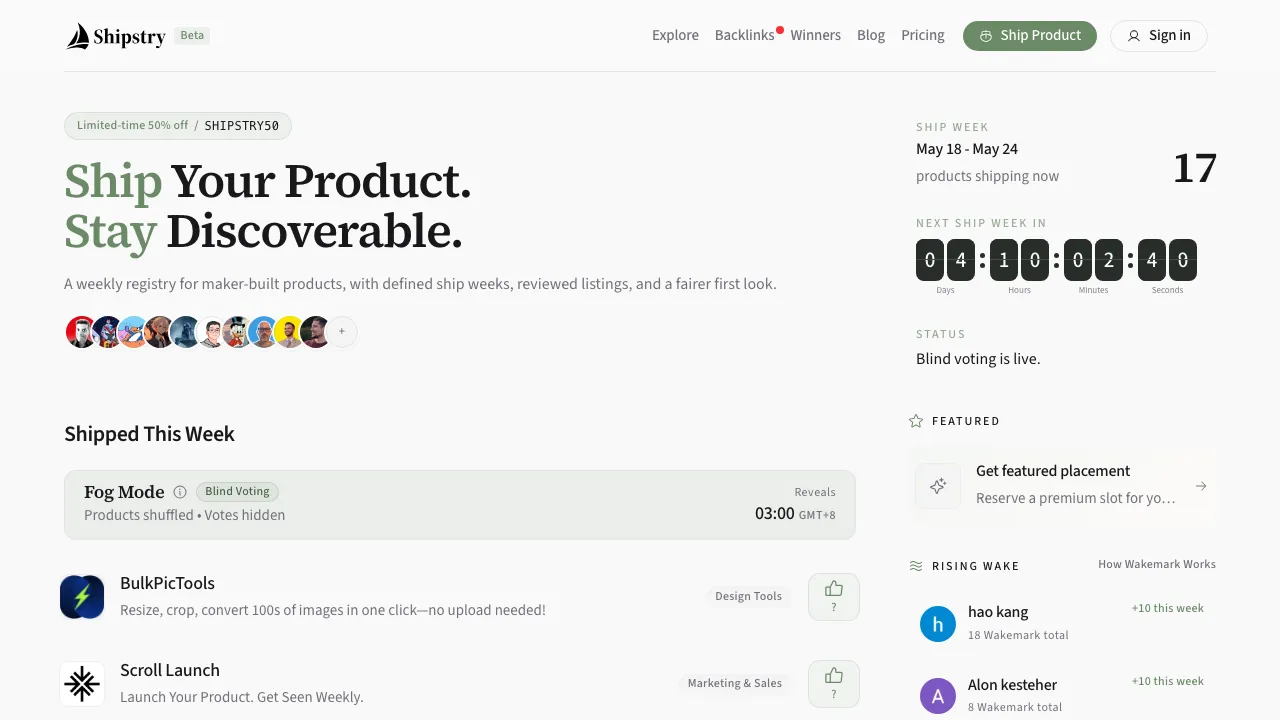This screenshot has height=720, width=1280.
Task: Click the Rising Wake waves icon
Action: click(x=916, y=566)
